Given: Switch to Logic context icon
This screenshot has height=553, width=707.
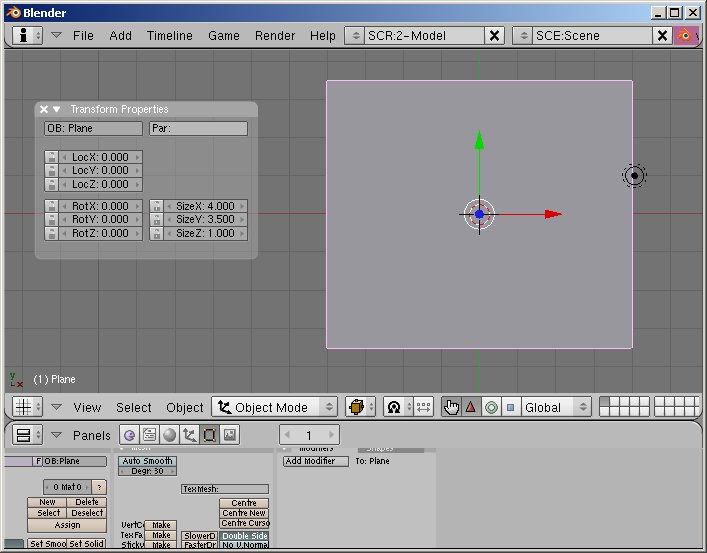Looking at the screenshot, I should [x=129, y=435].
